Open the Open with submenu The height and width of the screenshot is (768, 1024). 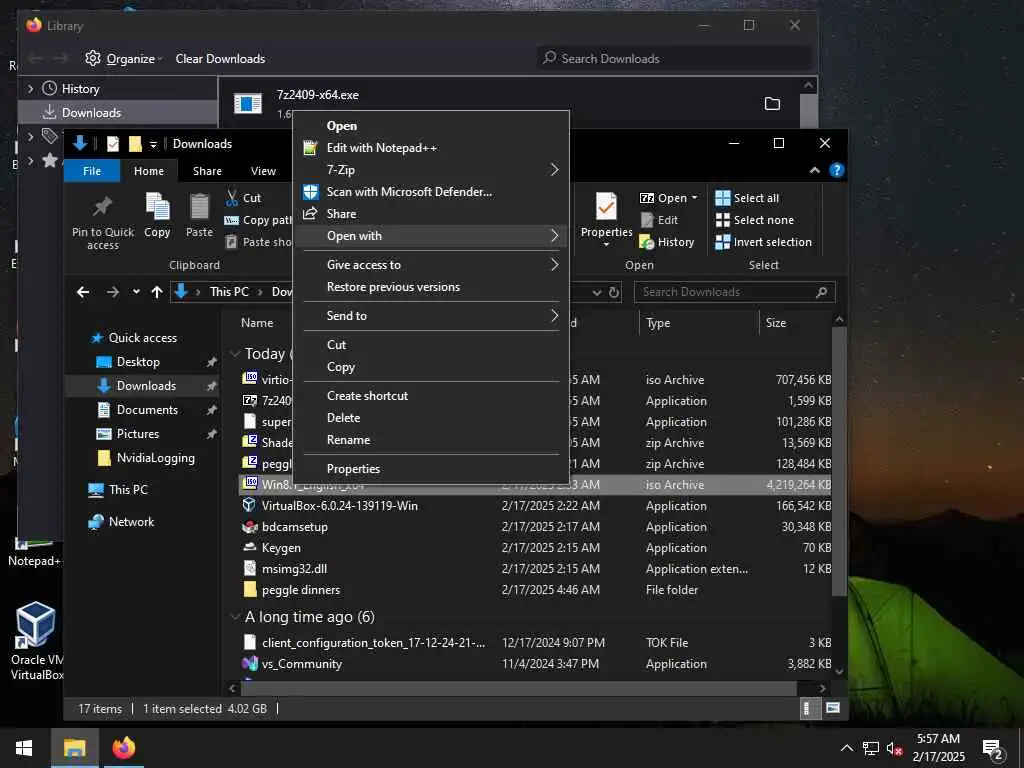pos(431,236)
